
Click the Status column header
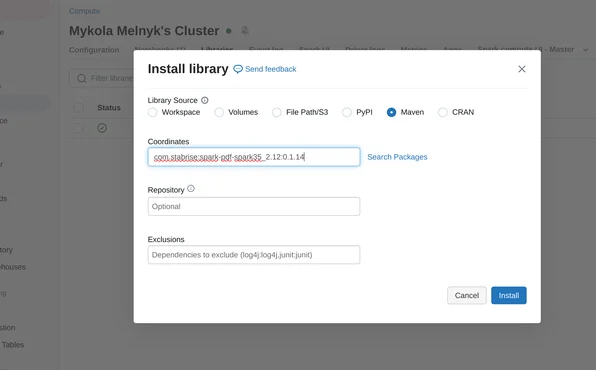coord(109,108)
